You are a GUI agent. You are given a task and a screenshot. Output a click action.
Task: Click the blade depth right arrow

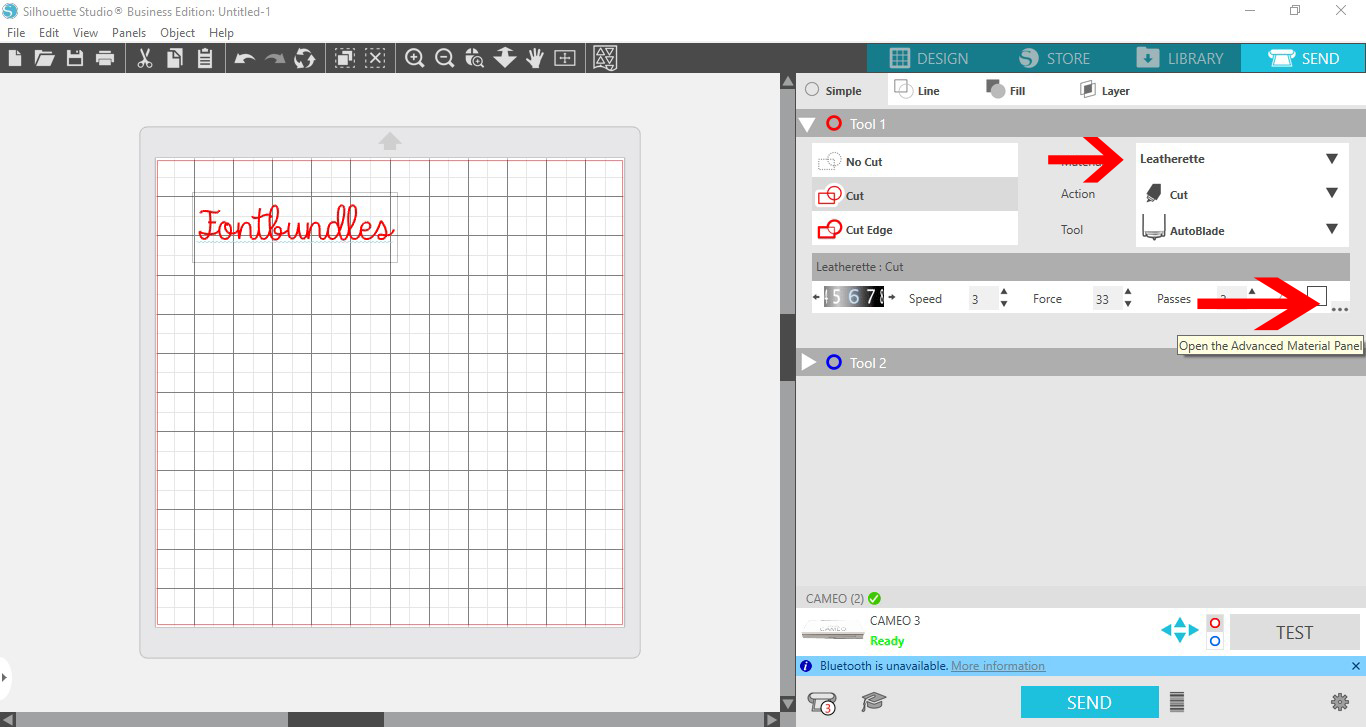click(891, 297)
